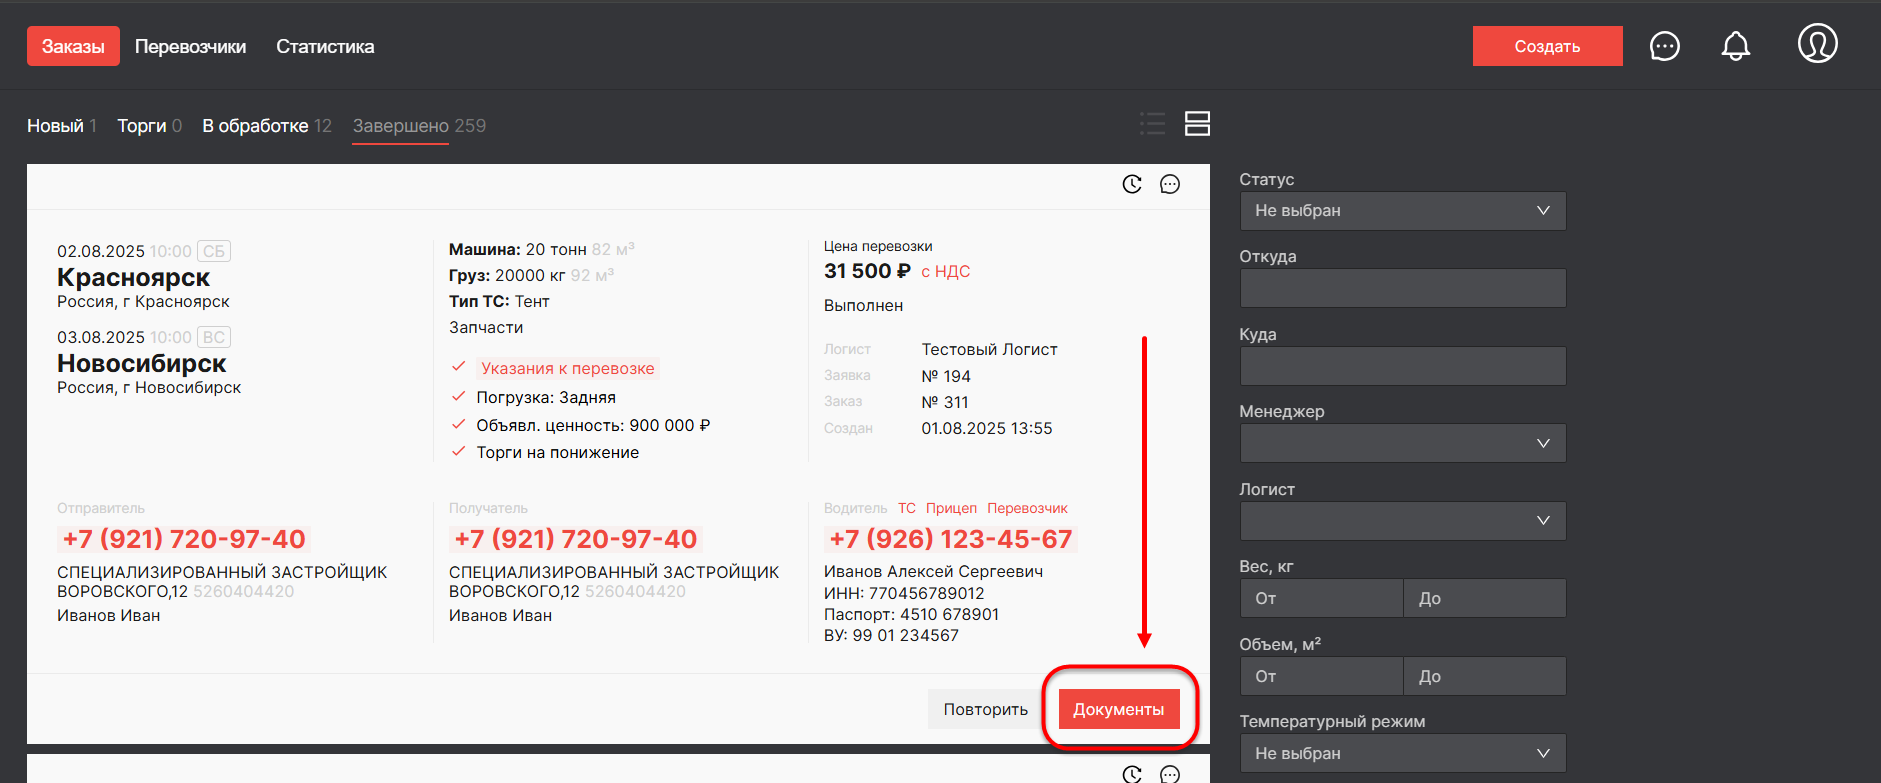
Task: Expand the Температурный режим dropdown
Action: 1403,753
